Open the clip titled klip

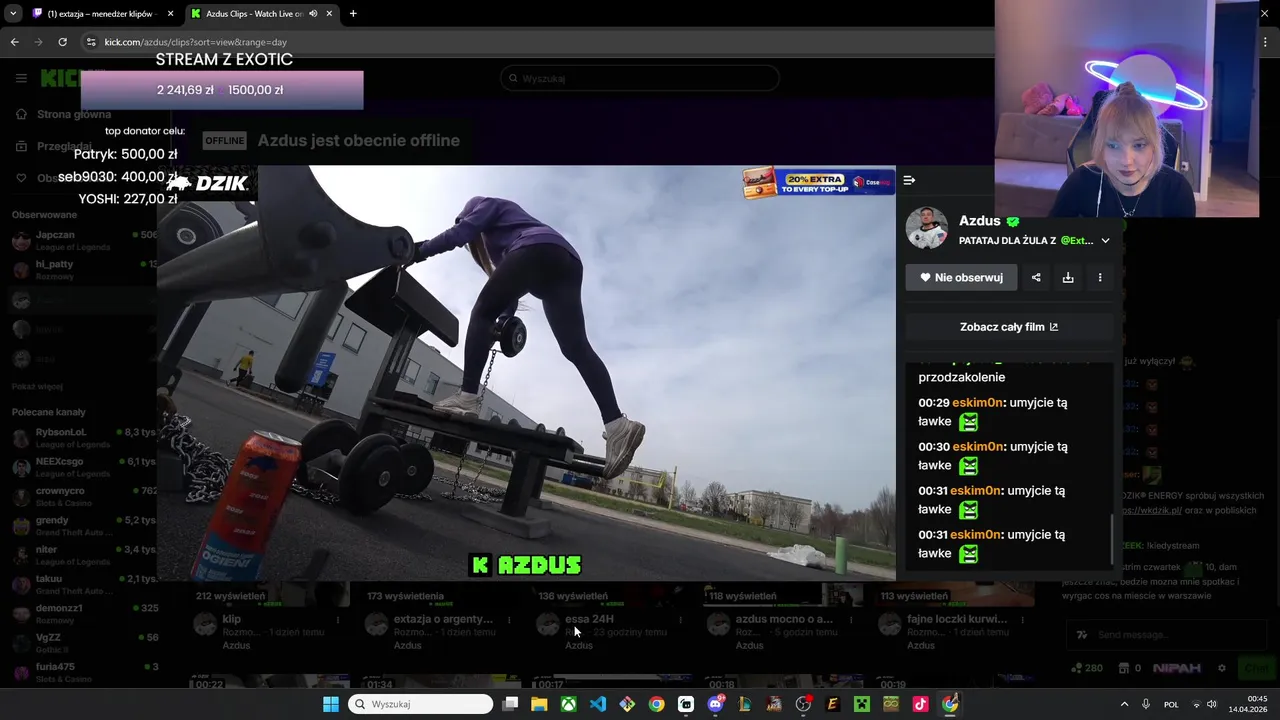tap(232, 619)
